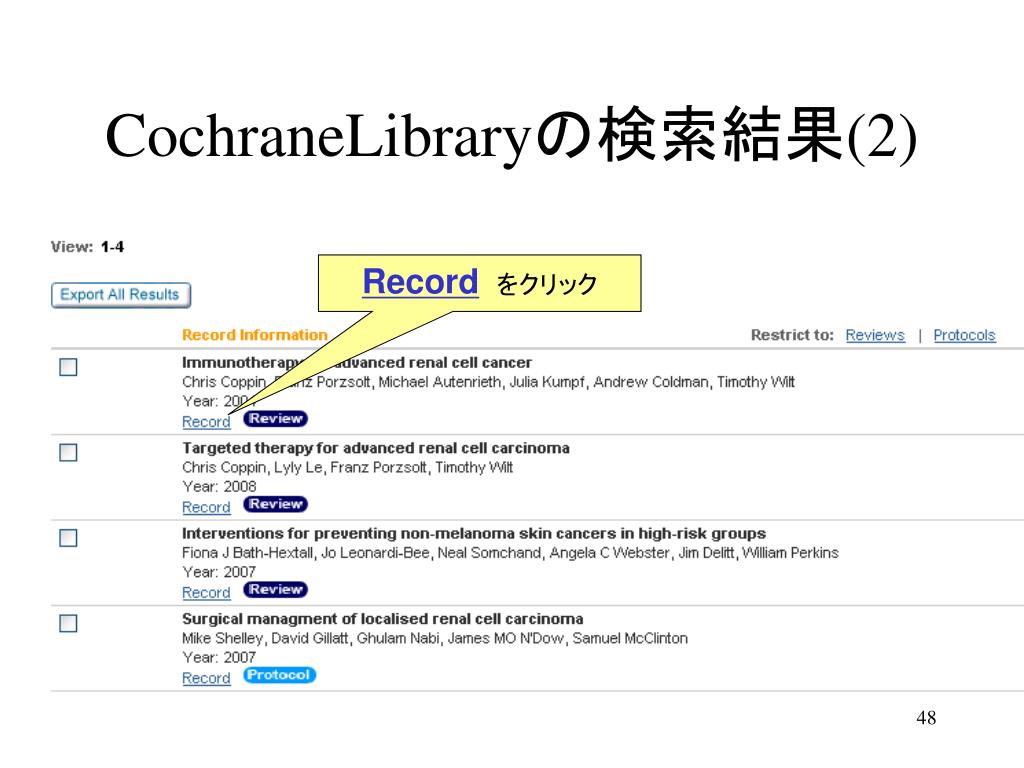Click Protocol badge of the Surgical managment result
The width and height of the screenshot is (1024, 768).
[x=280, y=675]
